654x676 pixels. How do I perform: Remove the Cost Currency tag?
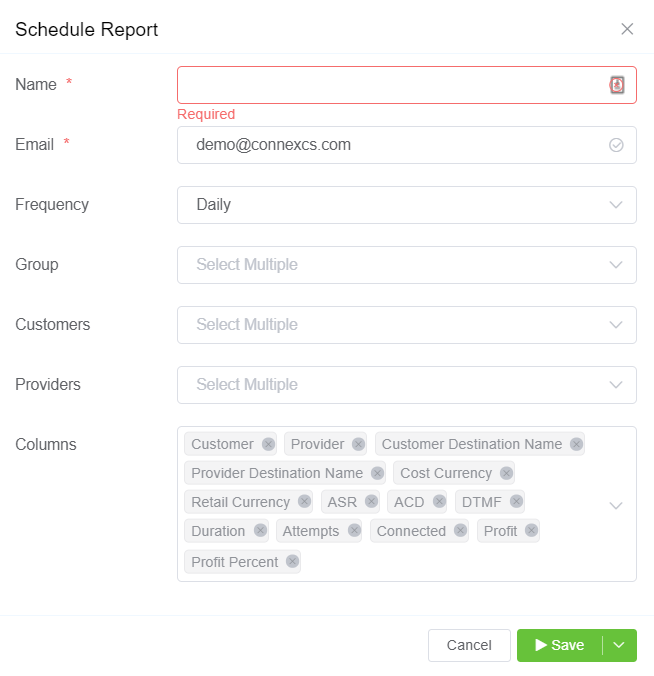(506, 473)
